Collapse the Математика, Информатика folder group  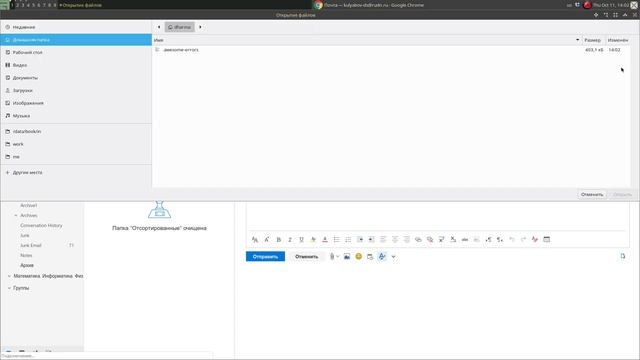tap(9, 276)
